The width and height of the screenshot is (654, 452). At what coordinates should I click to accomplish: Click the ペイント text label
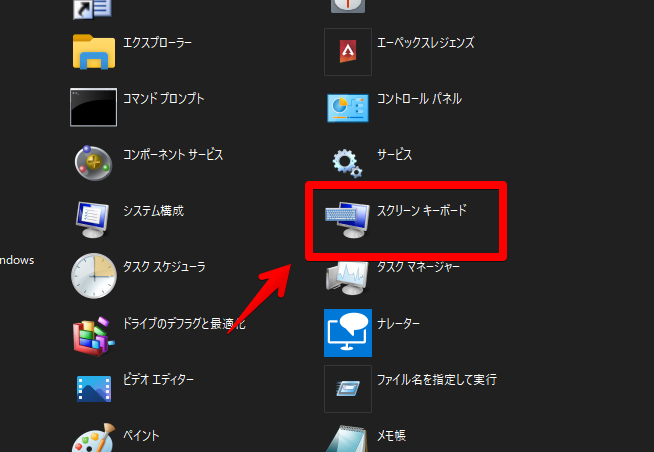pyautogui.click(x=141, y=436)
